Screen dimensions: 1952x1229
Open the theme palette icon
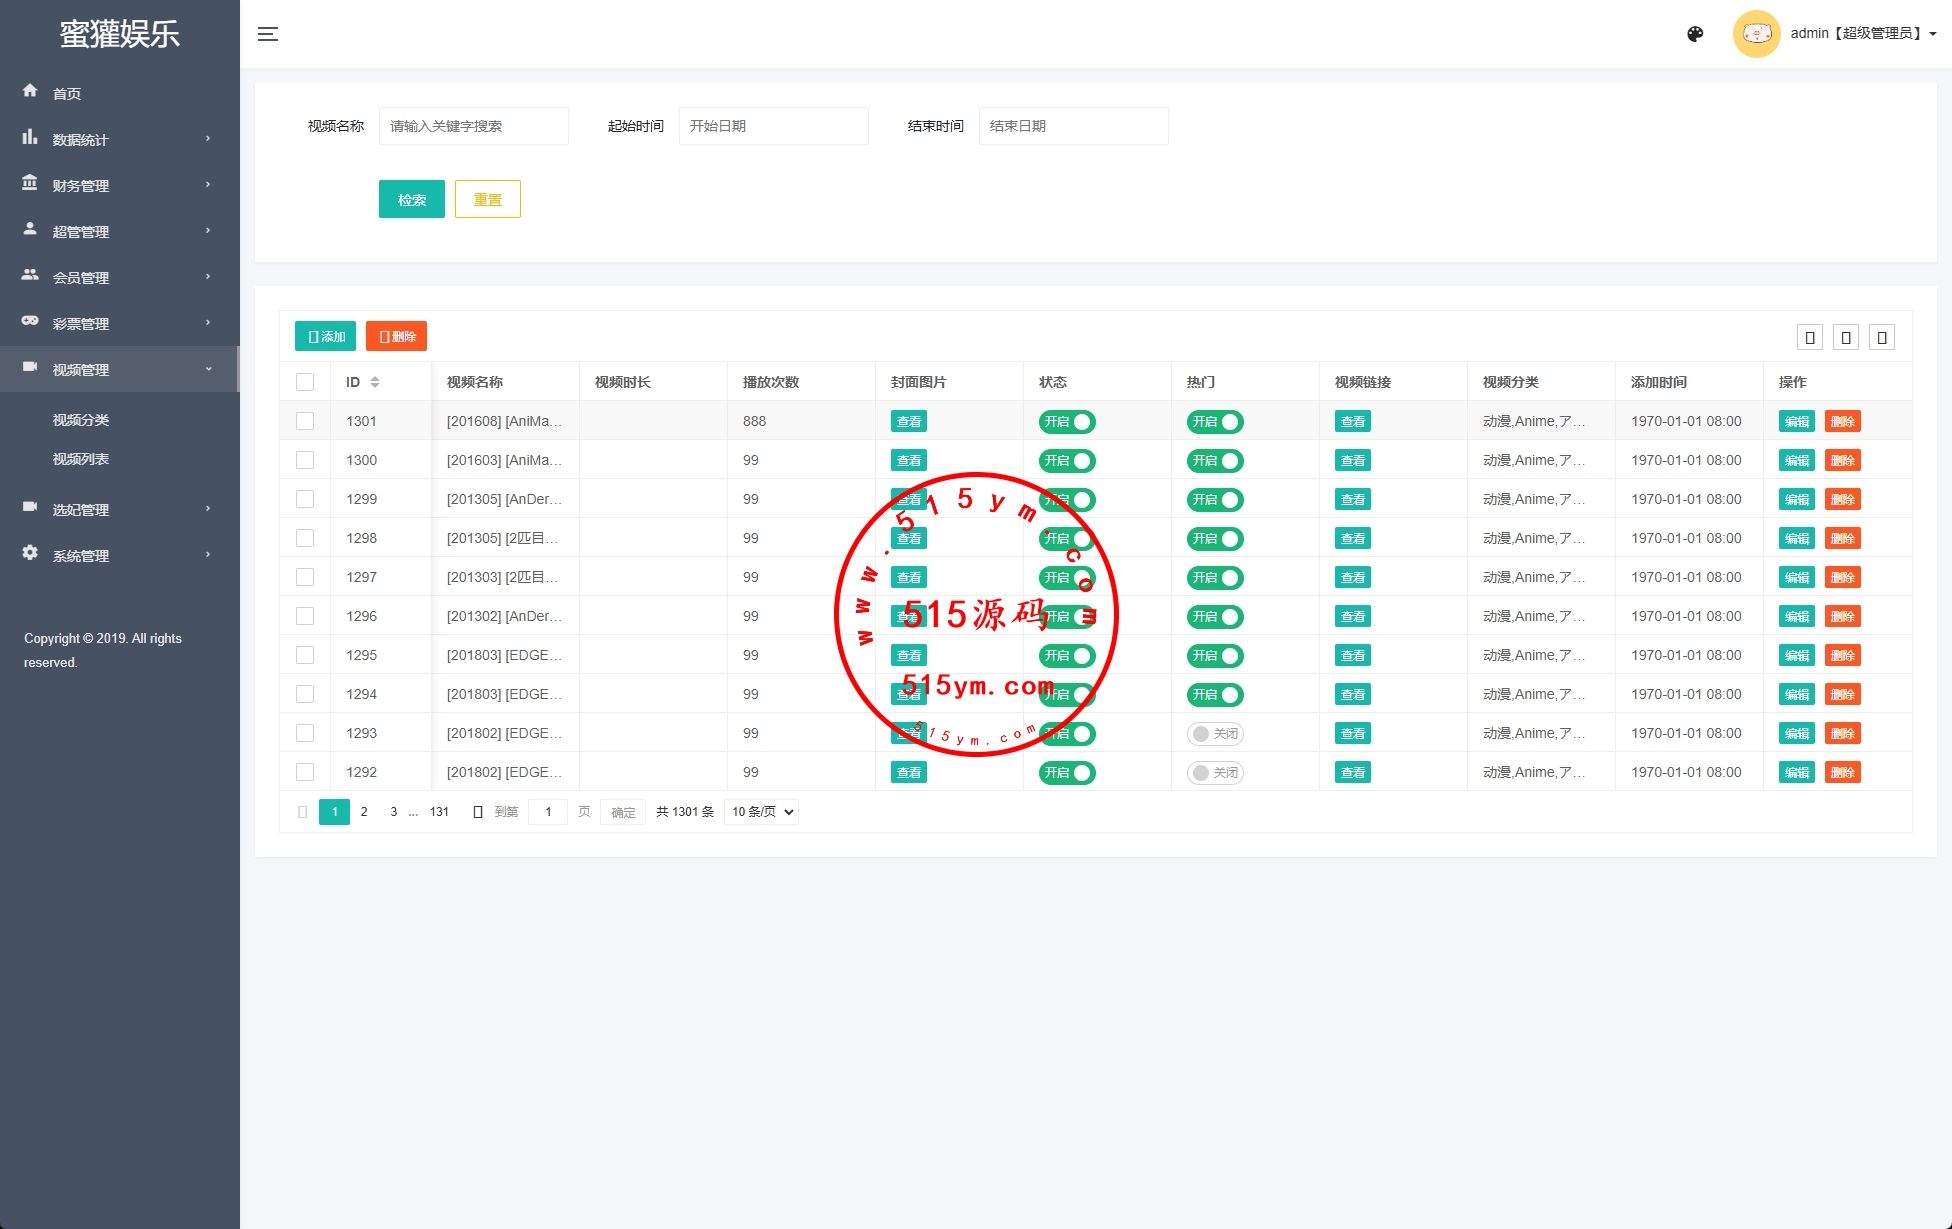1695,34
